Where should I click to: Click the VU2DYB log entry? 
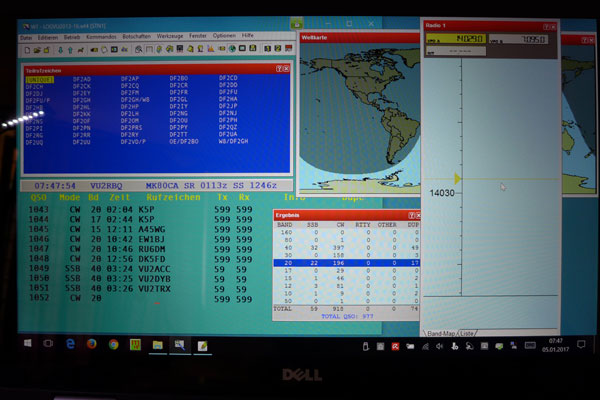[140, 279]
